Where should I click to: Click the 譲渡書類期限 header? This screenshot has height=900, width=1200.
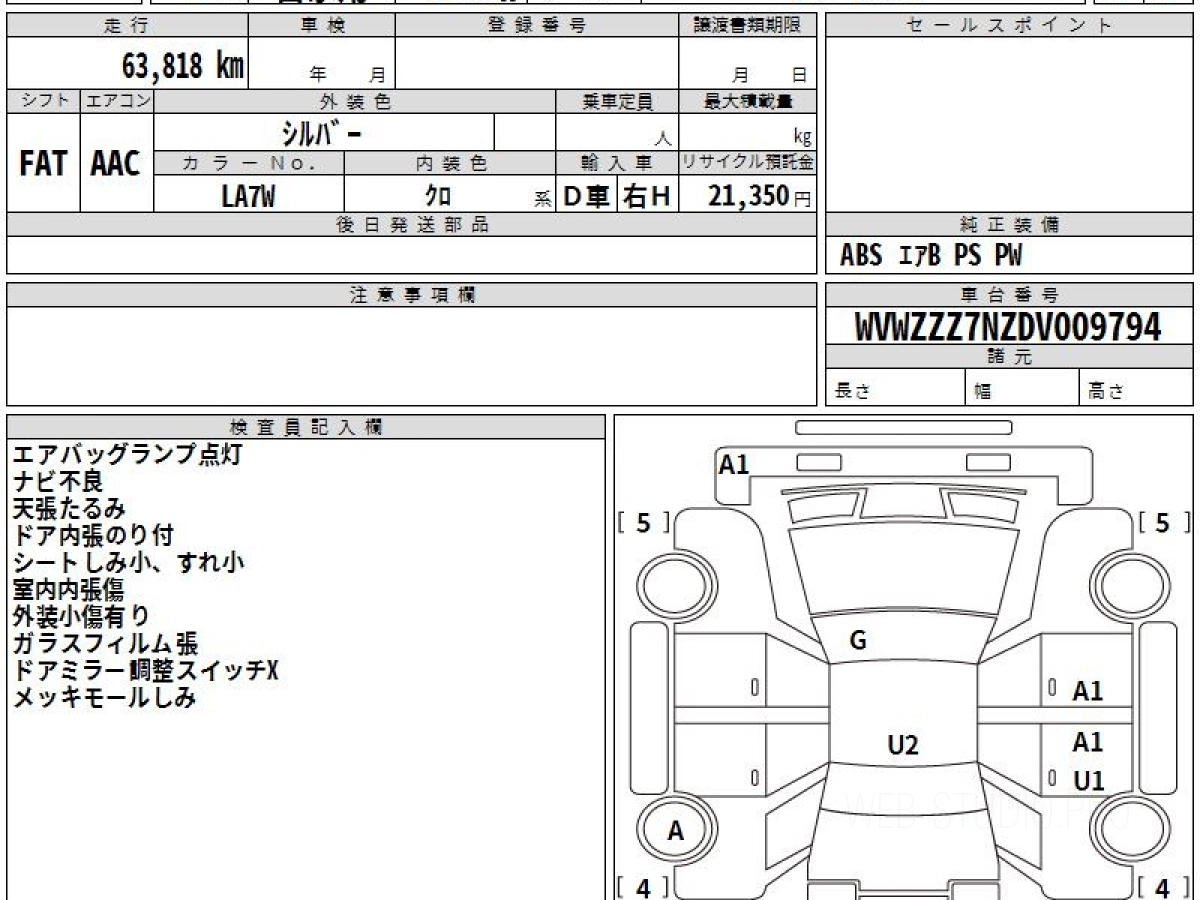coord(748,26)
